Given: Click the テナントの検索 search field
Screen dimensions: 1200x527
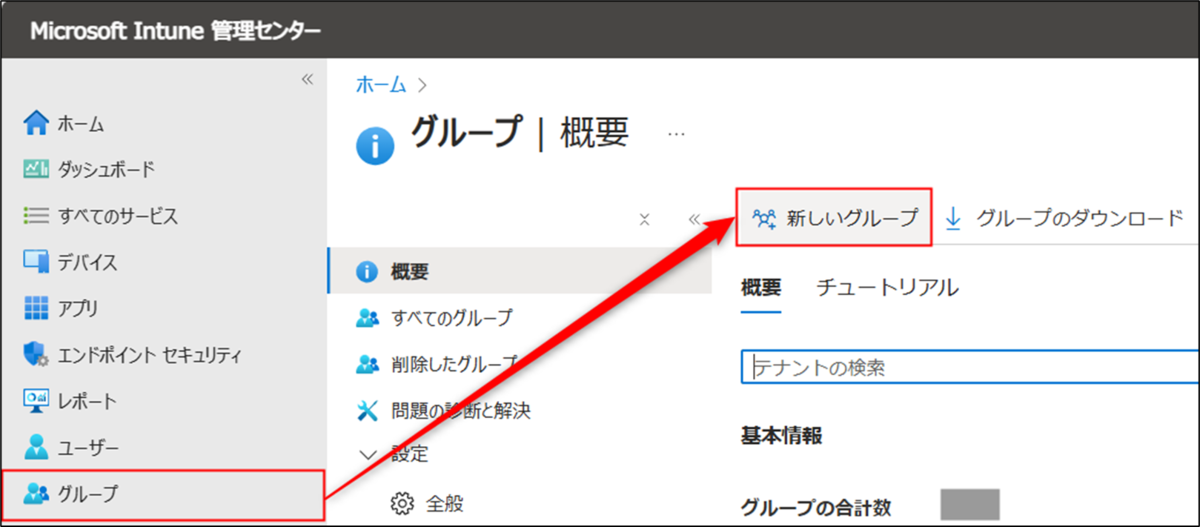Looking at the screenshot, I should coord(970,367).
